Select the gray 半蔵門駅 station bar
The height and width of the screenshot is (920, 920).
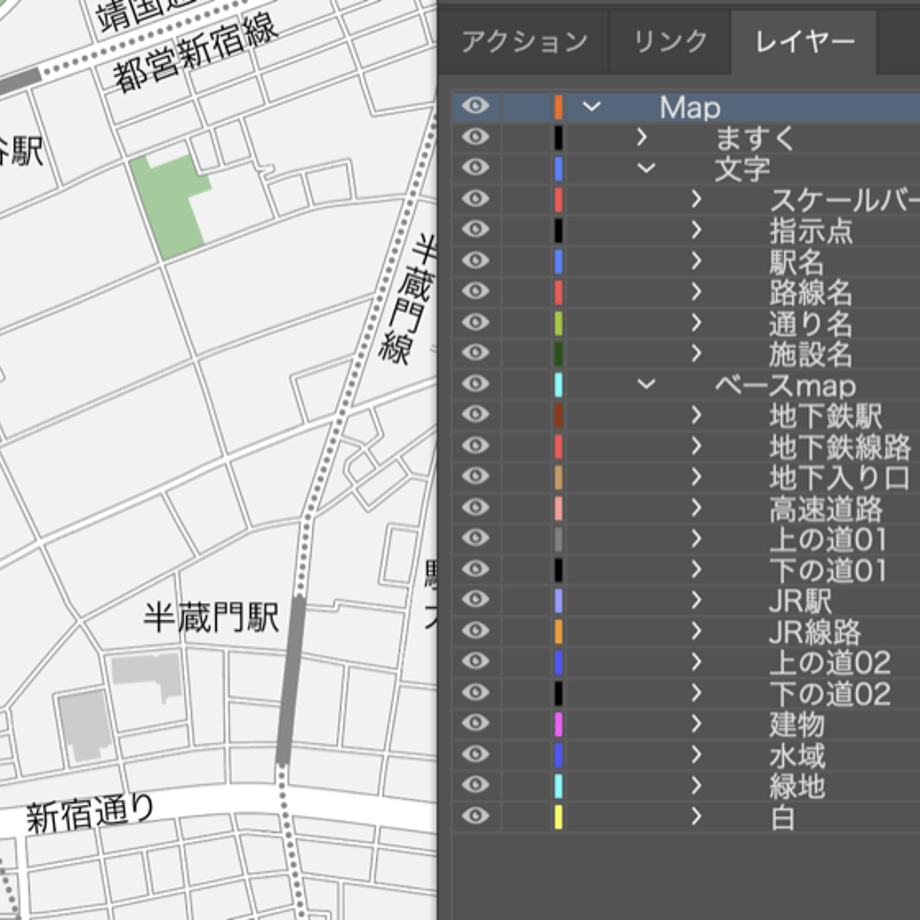click(x=290, y=680)
